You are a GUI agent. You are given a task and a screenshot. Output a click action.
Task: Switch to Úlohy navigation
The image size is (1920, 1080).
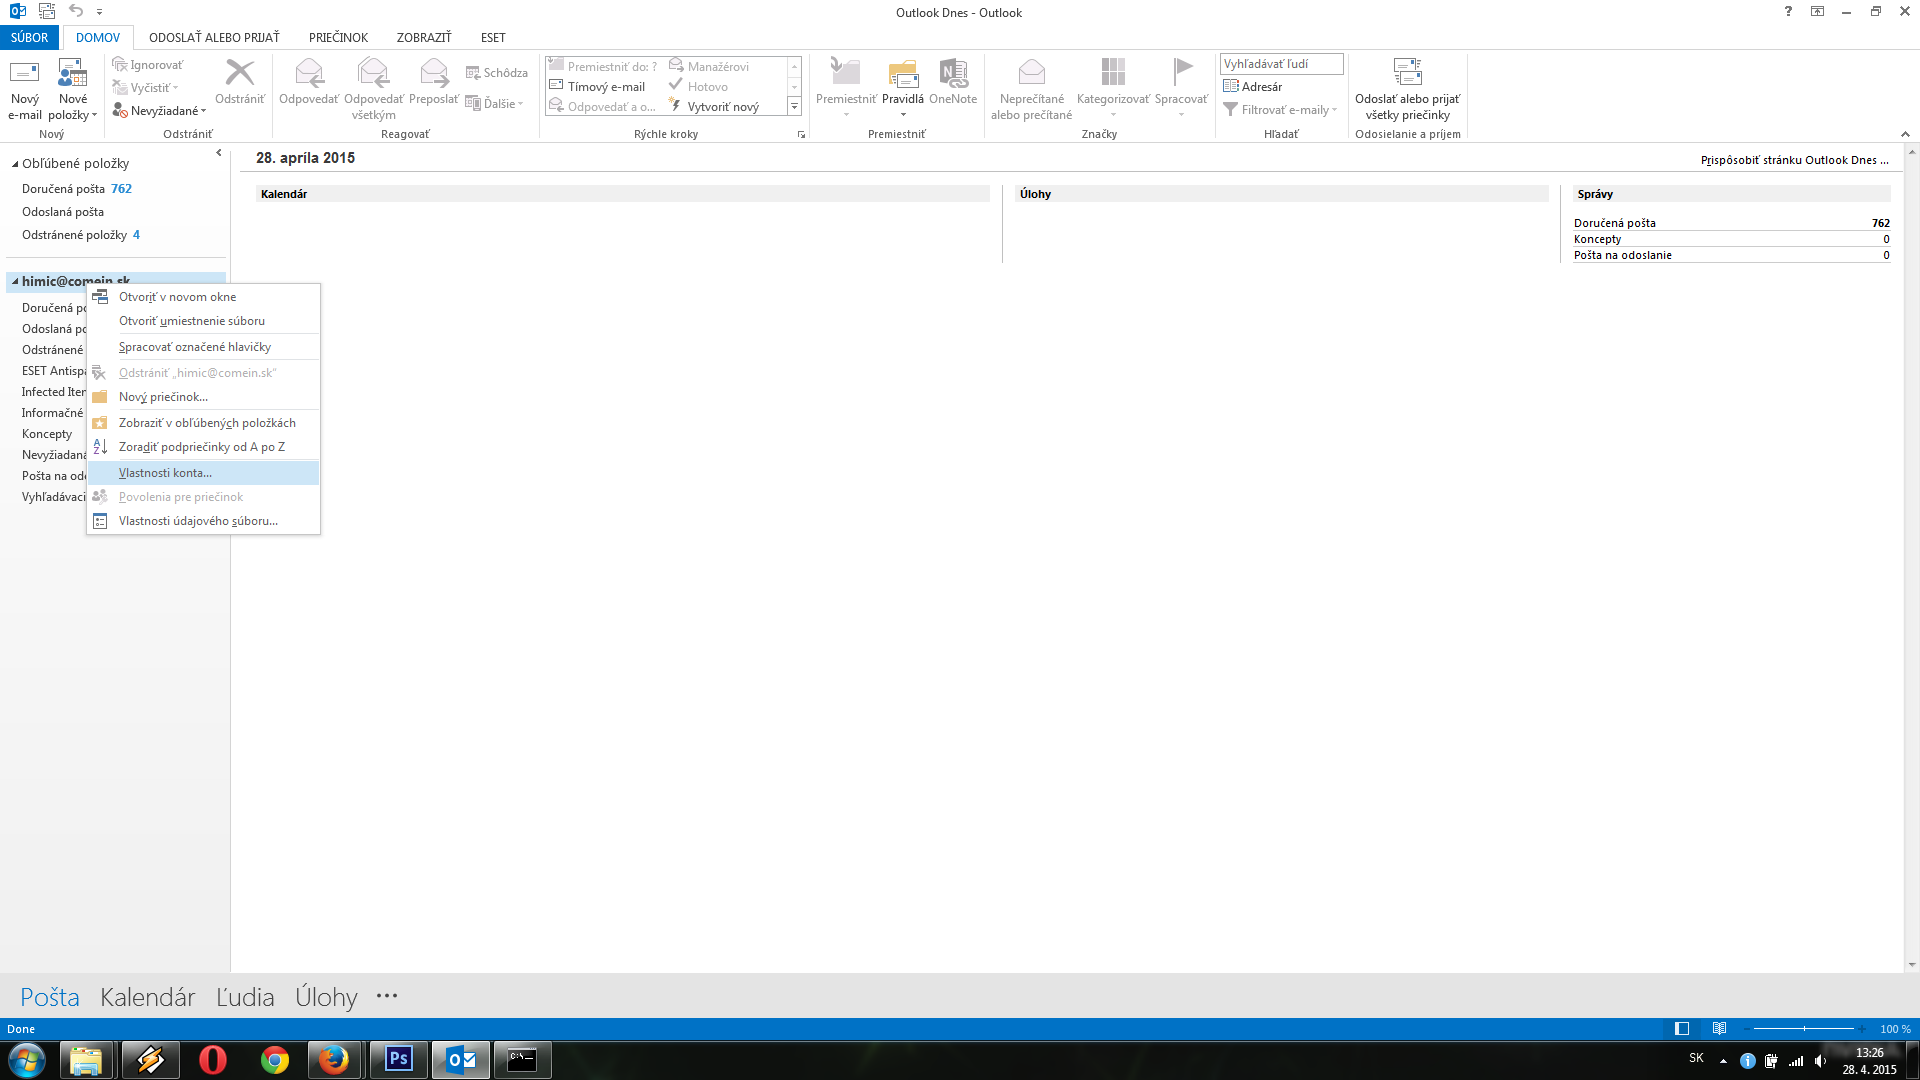[x=326, y=997]
